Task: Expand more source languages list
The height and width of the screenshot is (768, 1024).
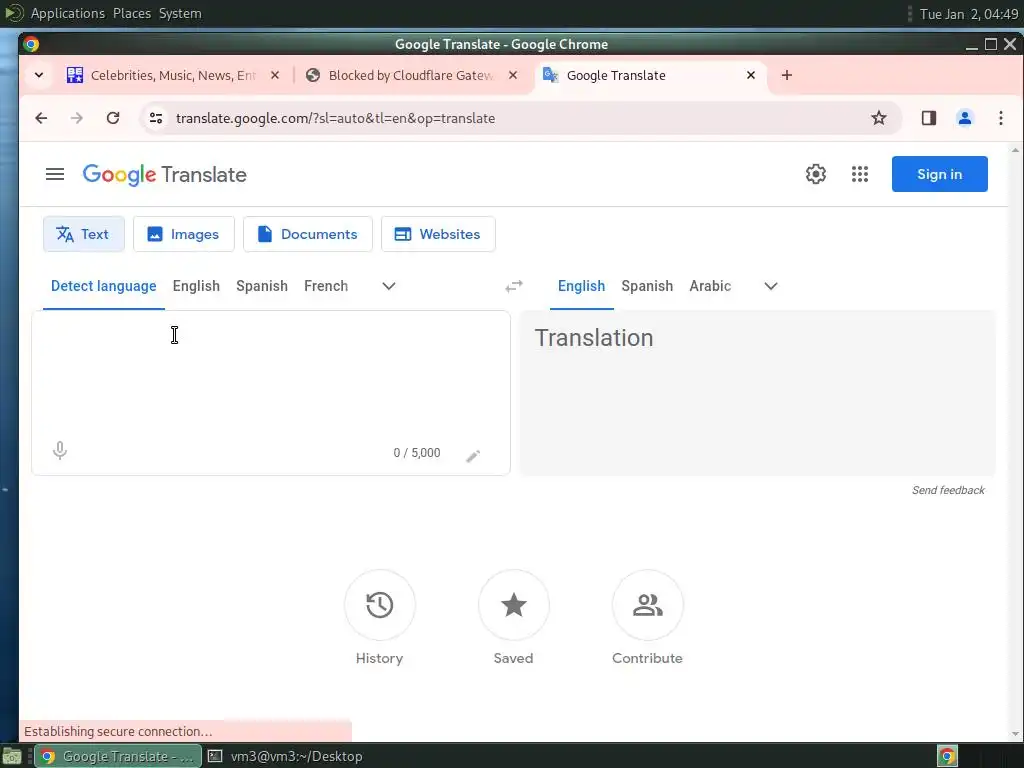Action: point(389,286)
